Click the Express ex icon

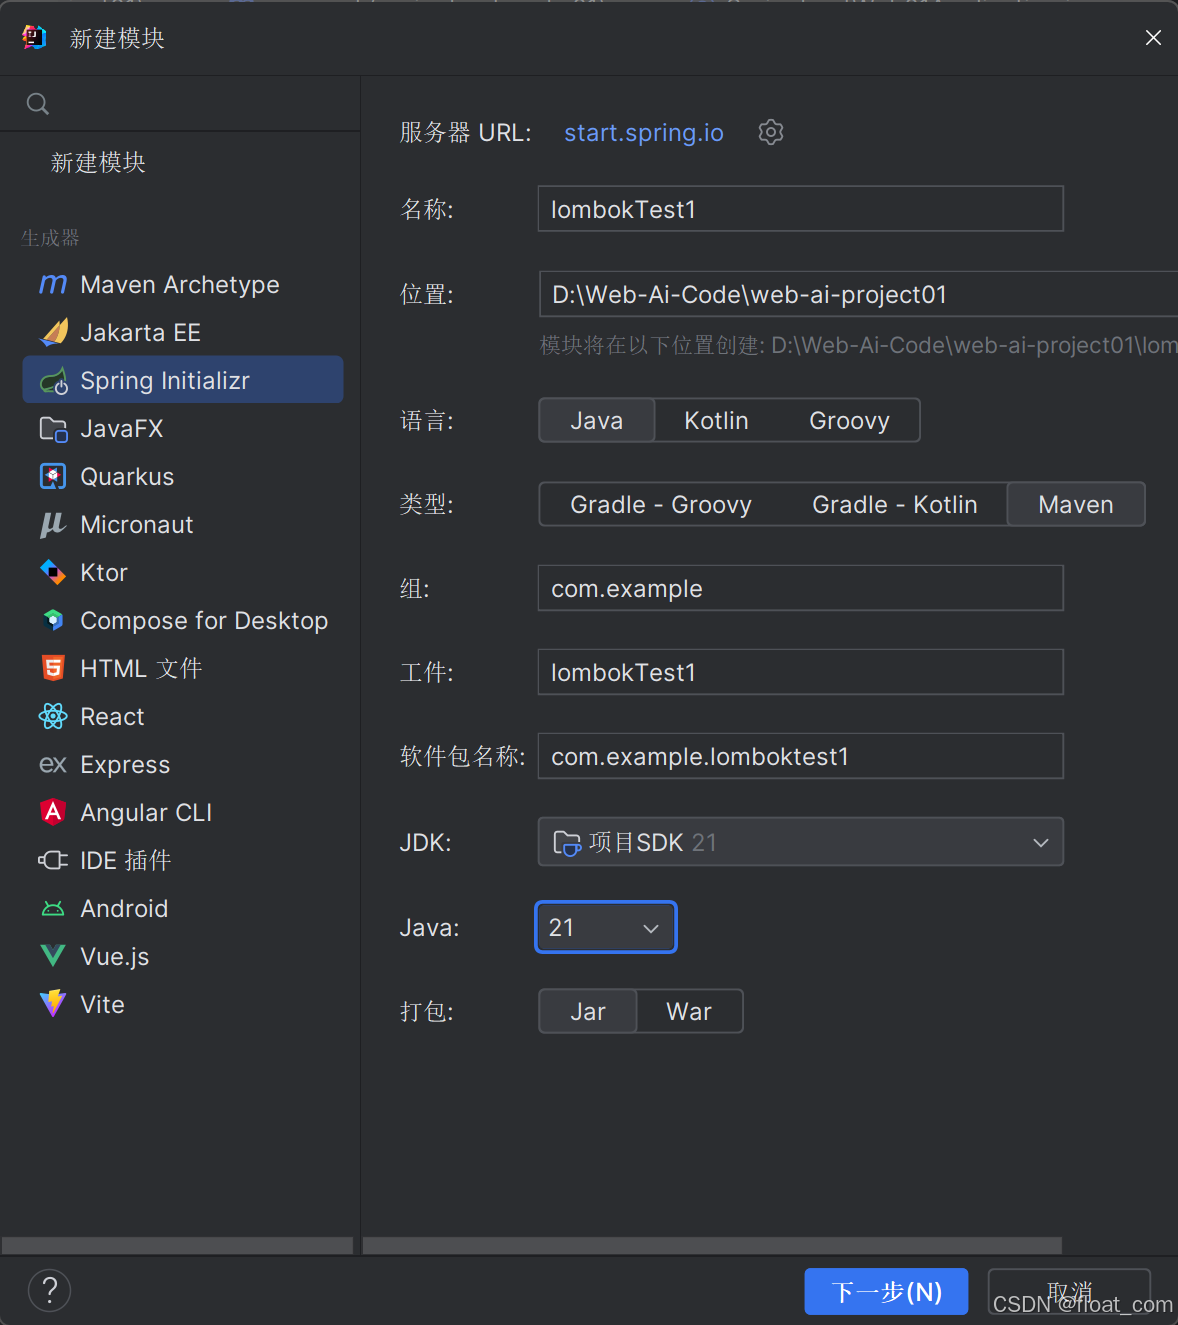click(x=53, y=765)
